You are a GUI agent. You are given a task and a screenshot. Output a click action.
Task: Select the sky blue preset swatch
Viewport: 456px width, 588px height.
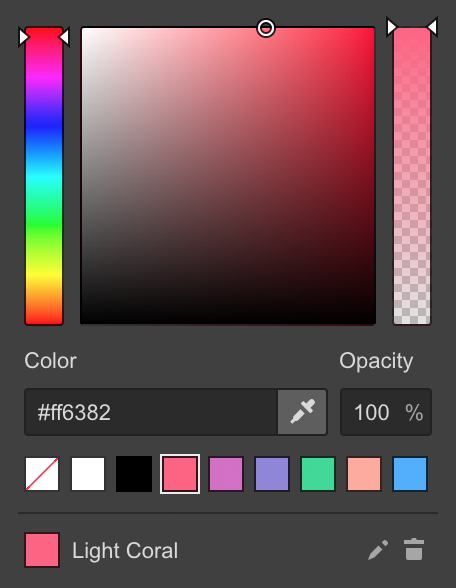pos(410,474)
